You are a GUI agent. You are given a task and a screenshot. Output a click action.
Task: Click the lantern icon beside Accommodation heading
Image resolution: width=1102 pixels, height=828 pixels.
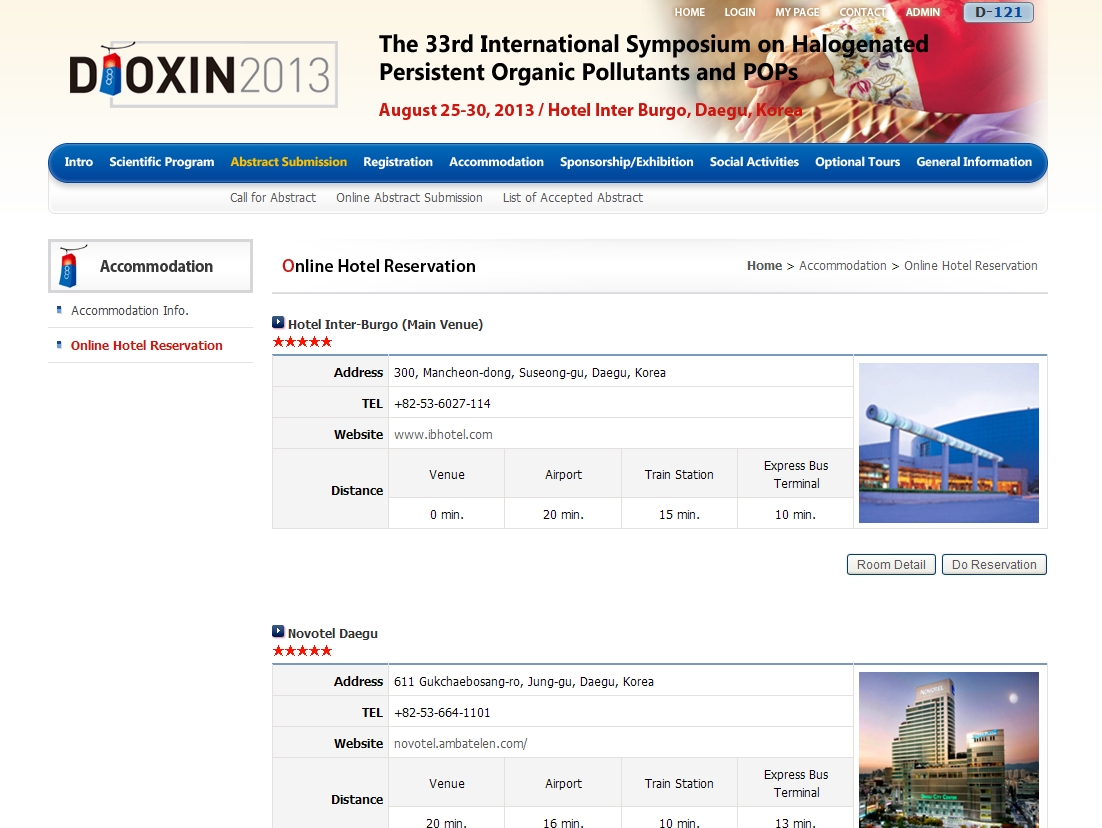(70, 266)
